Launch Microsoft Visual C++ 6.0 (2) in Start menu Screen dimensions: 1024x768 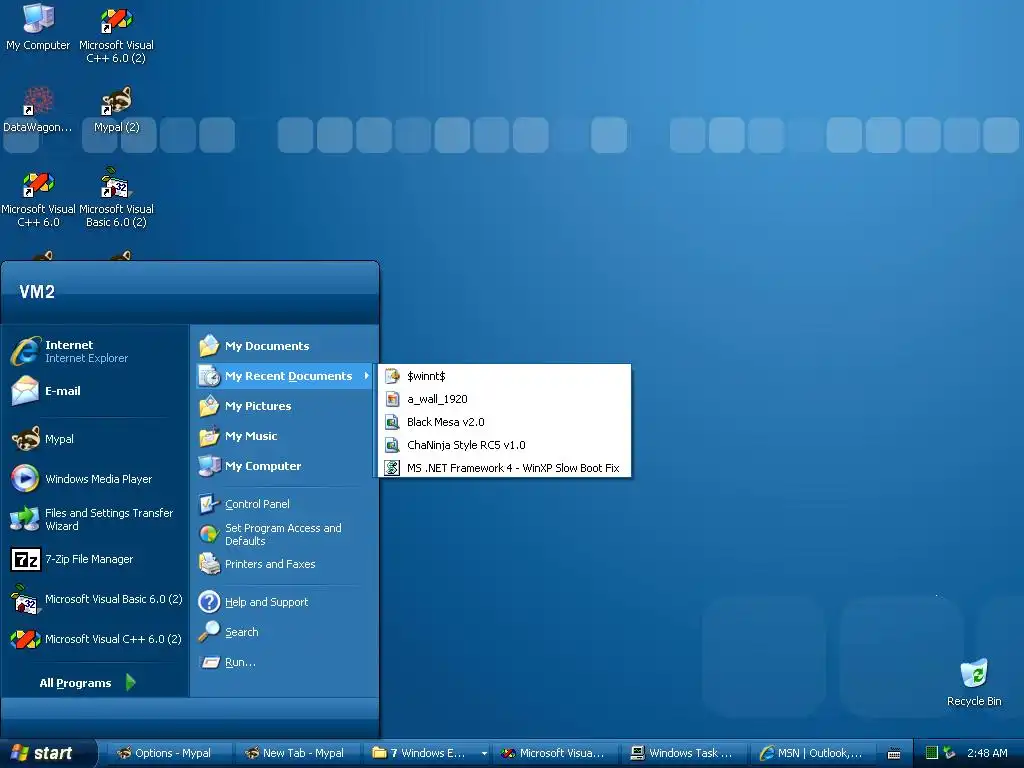point(95,639)
